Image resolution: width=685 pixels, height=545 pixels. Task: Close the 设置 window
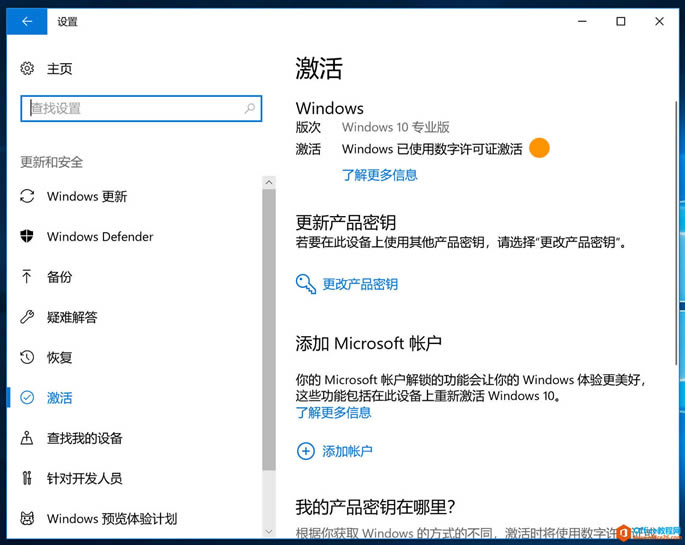tap(660, 21)
